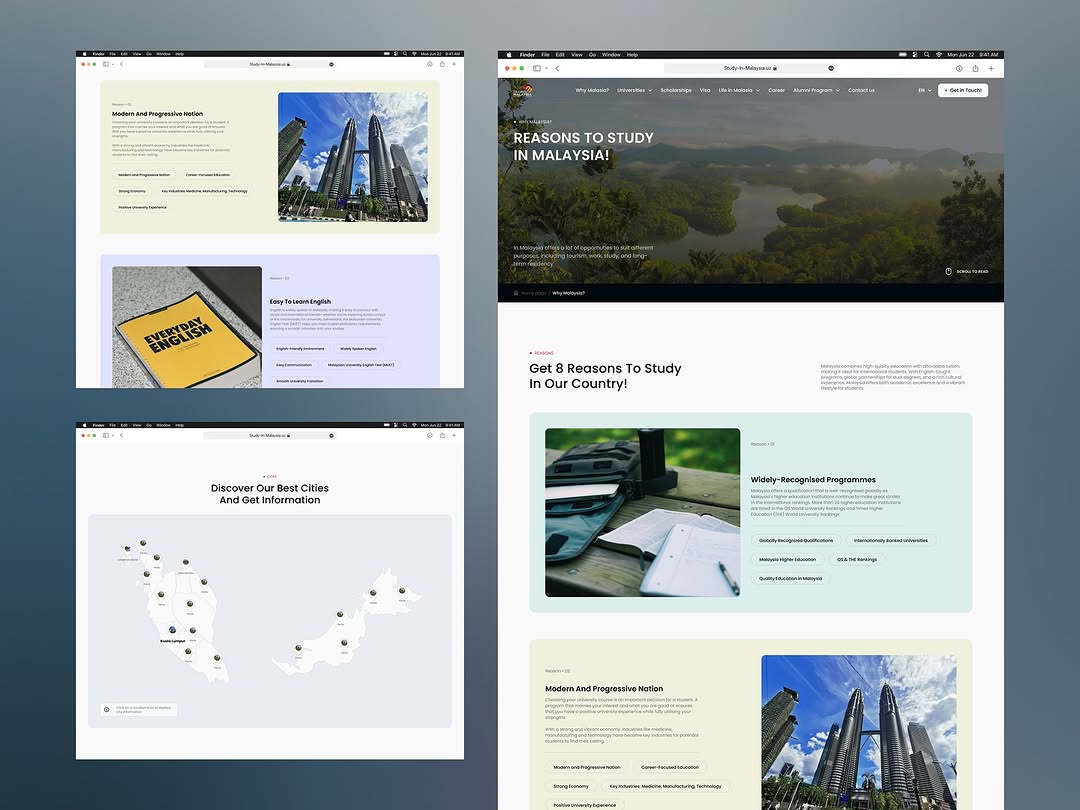
Task: Click the Malaysia site logo in right window
Action: 523,90
